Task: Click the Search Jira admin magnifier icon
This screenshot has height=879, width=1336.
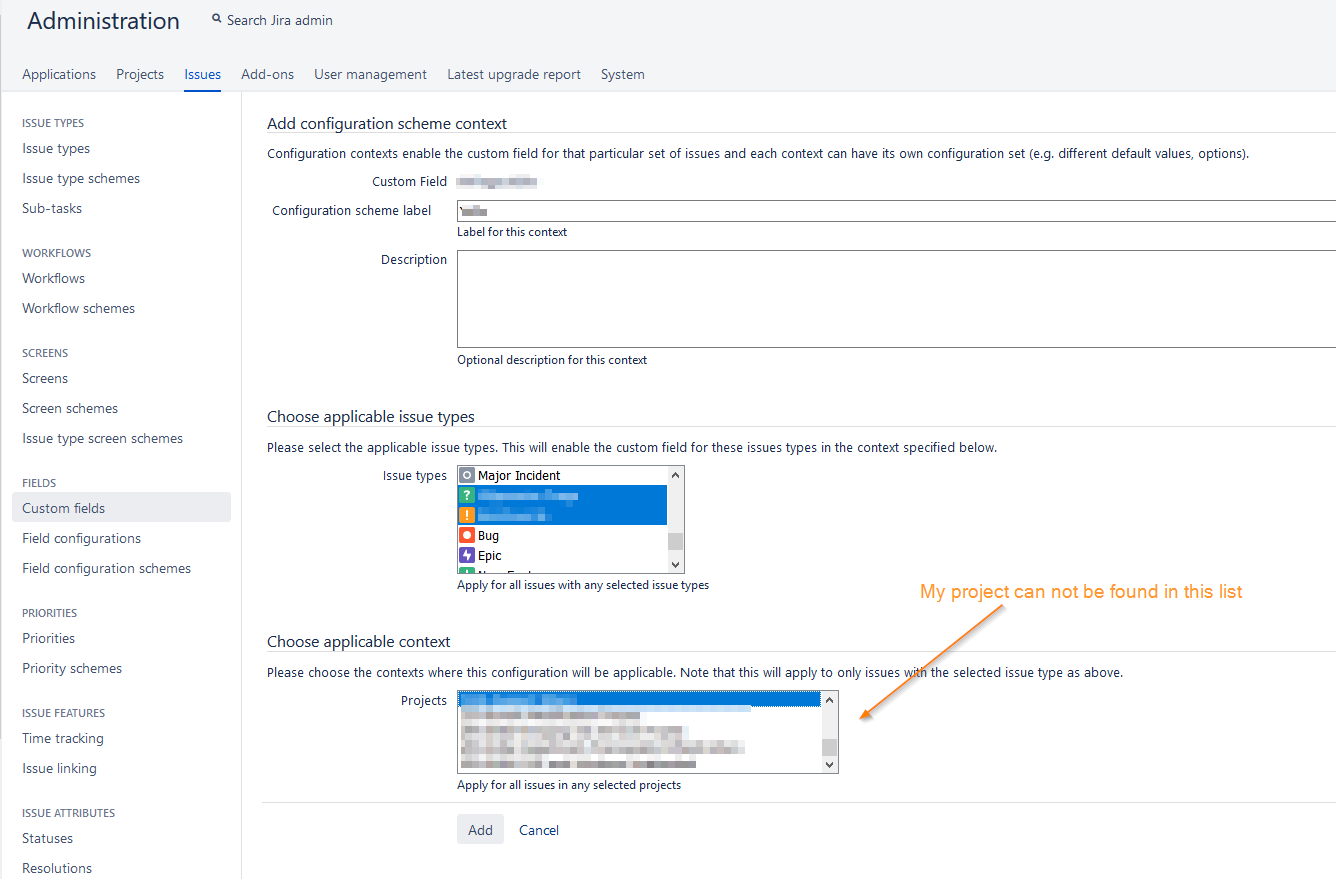Action: click(217, 19)
